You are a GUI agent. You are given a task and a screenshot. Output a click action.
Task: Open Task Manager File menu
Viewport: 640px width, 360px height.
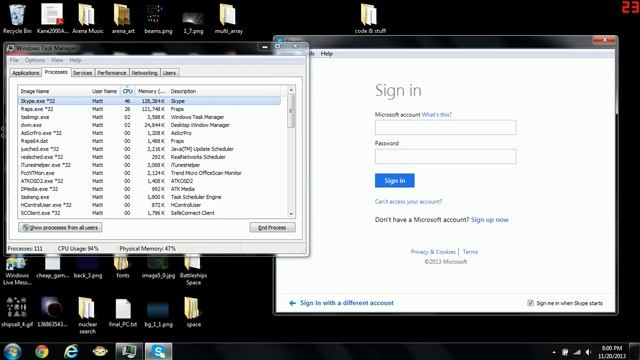pos(14,60)
